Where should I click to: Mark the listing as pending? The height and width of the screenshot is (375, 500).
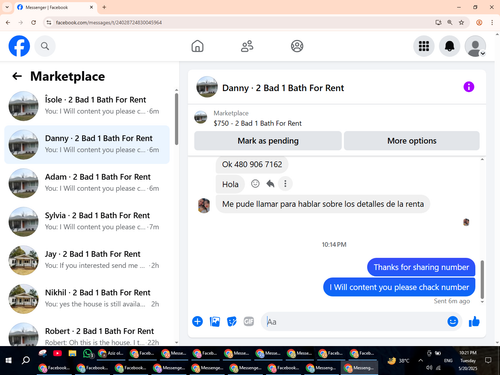(268, 141)
